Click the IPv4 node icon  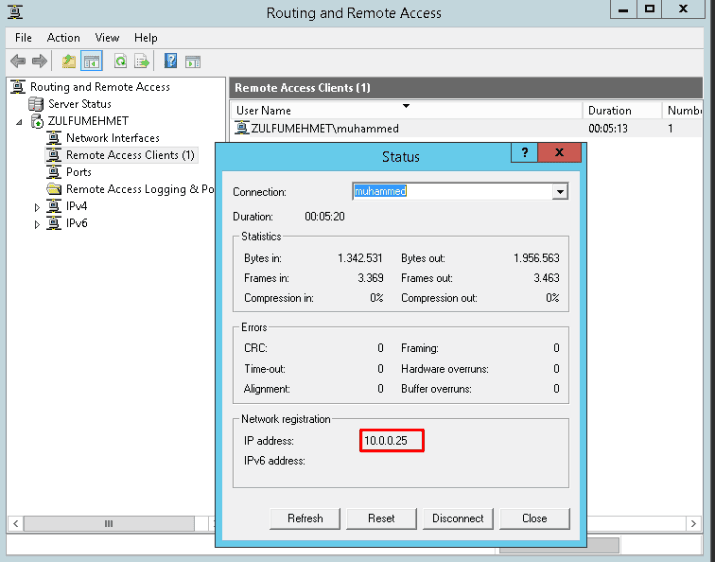point(54,206)
